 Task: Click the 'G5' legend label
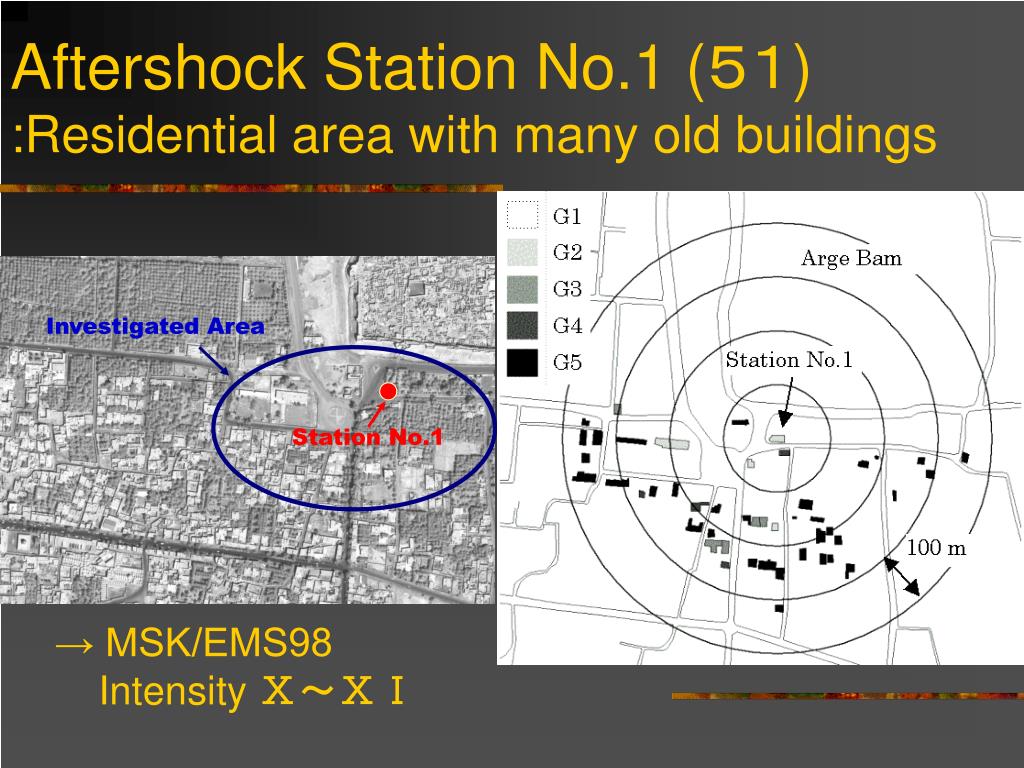coord(567,362)
